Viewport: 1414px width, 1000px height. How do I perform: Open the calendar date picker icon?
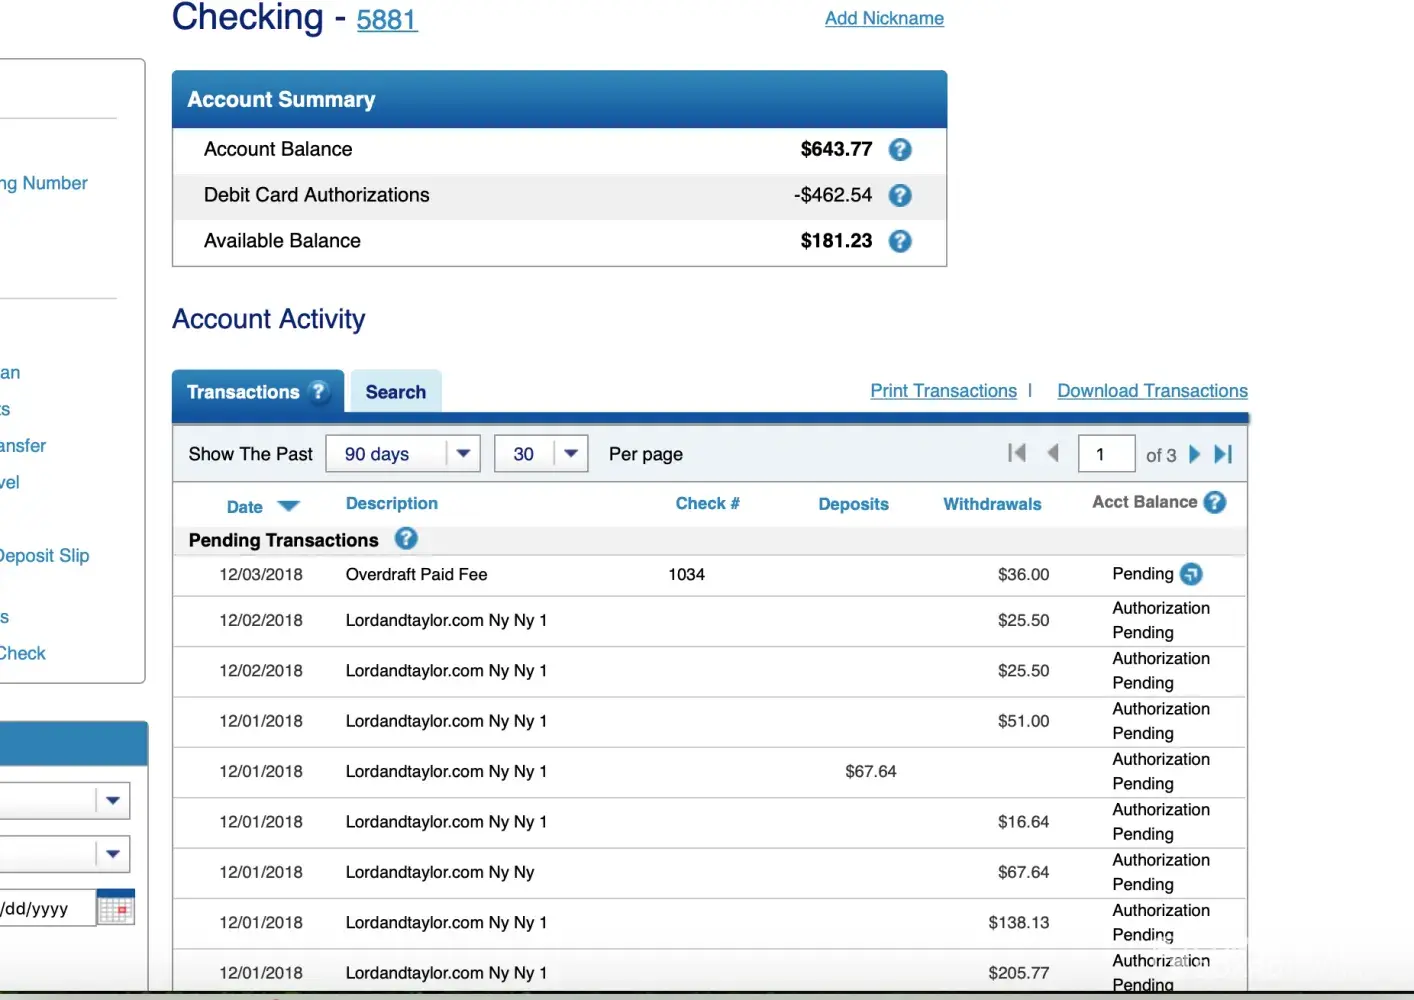(x=116, y=908)
